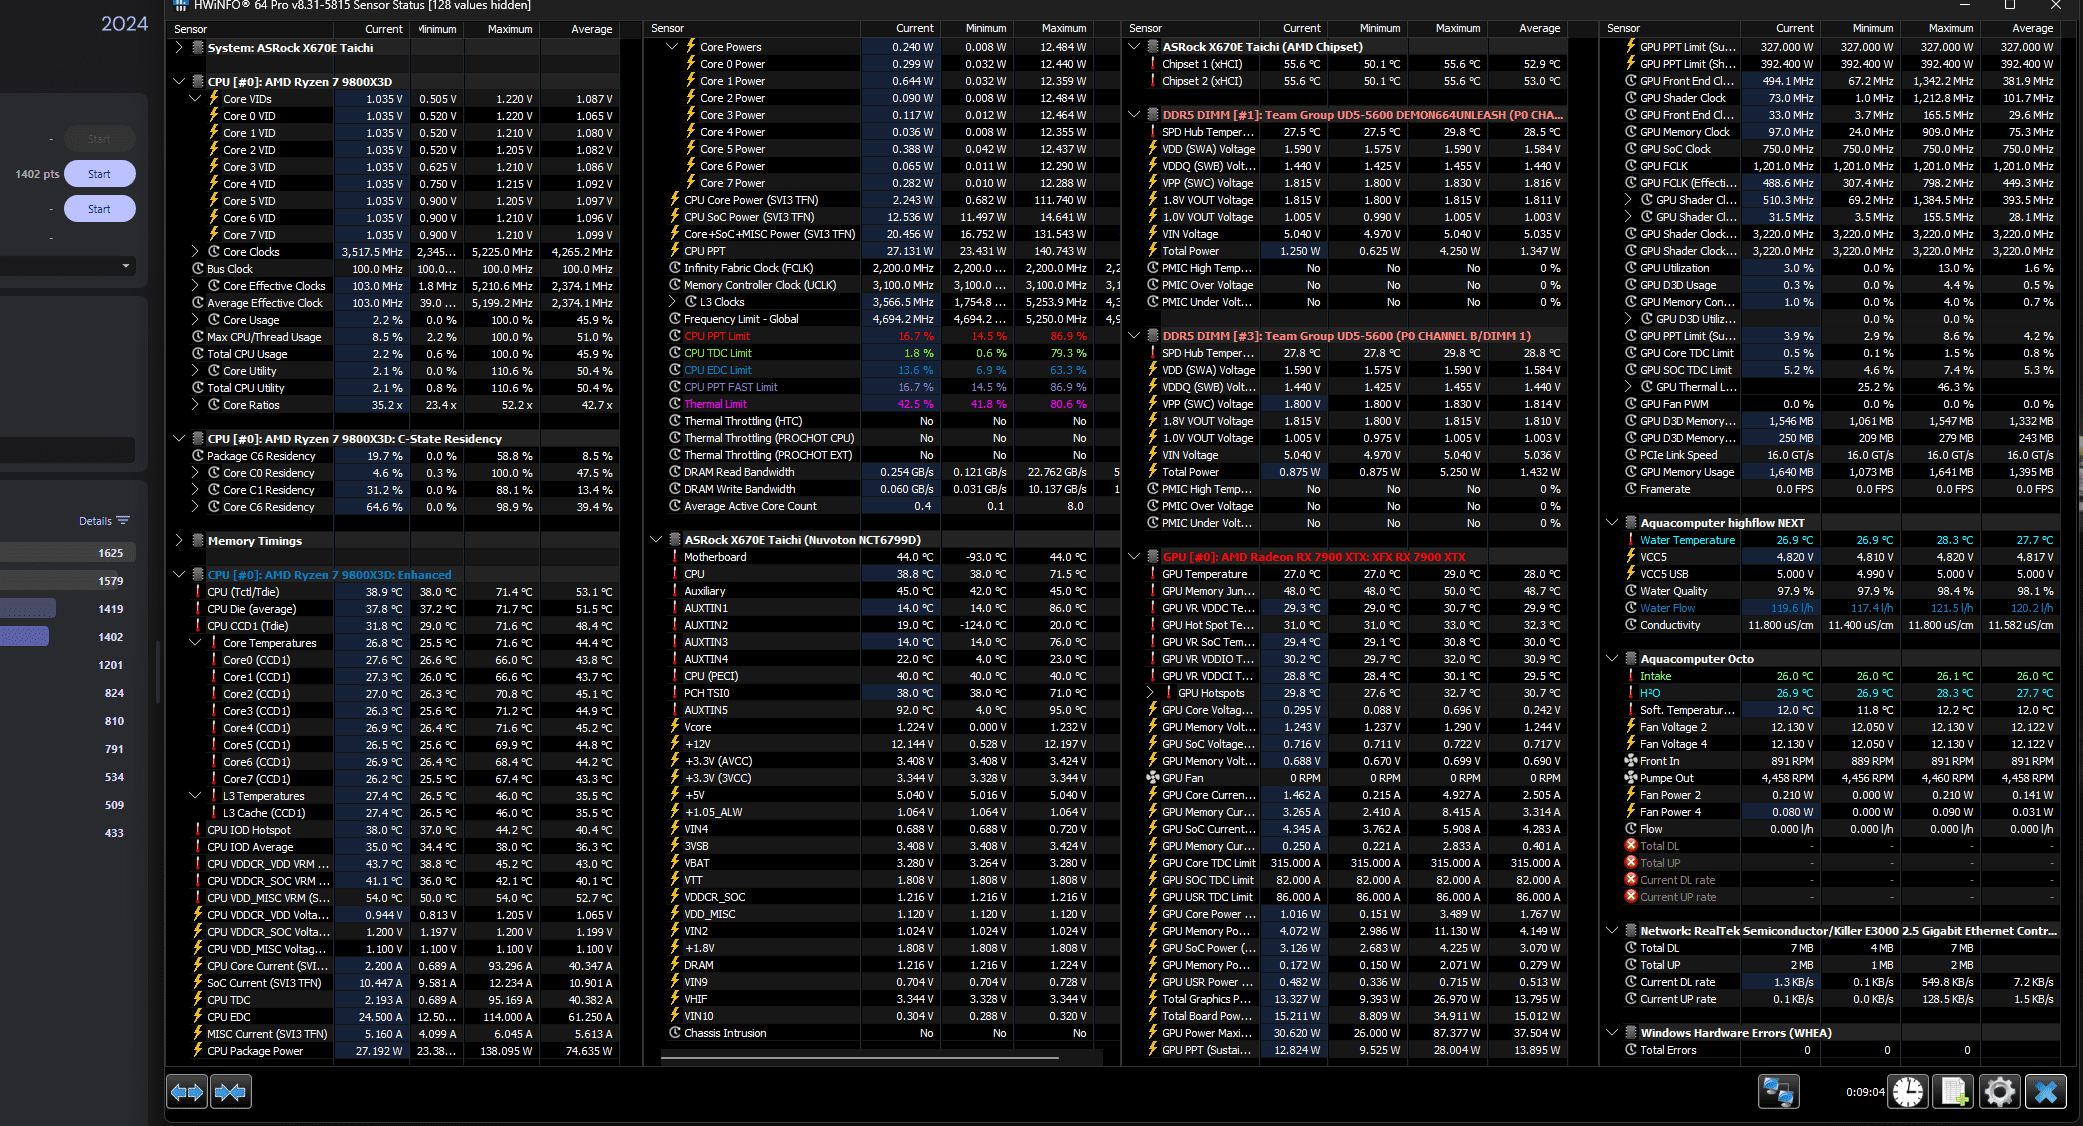The height and width of the screenshot is (1126, 2083).
Task: Click the horizontal scrollbar under second panel
Action: (x=860, y=1057)
